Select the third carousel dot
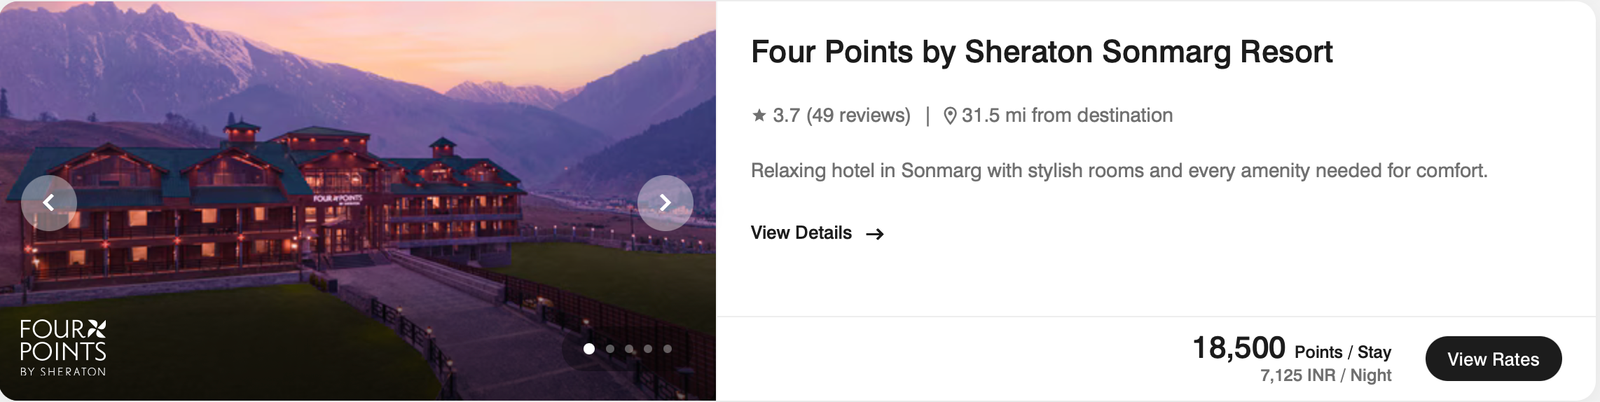Image resolution: width=1600 pixels, height=402 pixels. pos(629,349)
